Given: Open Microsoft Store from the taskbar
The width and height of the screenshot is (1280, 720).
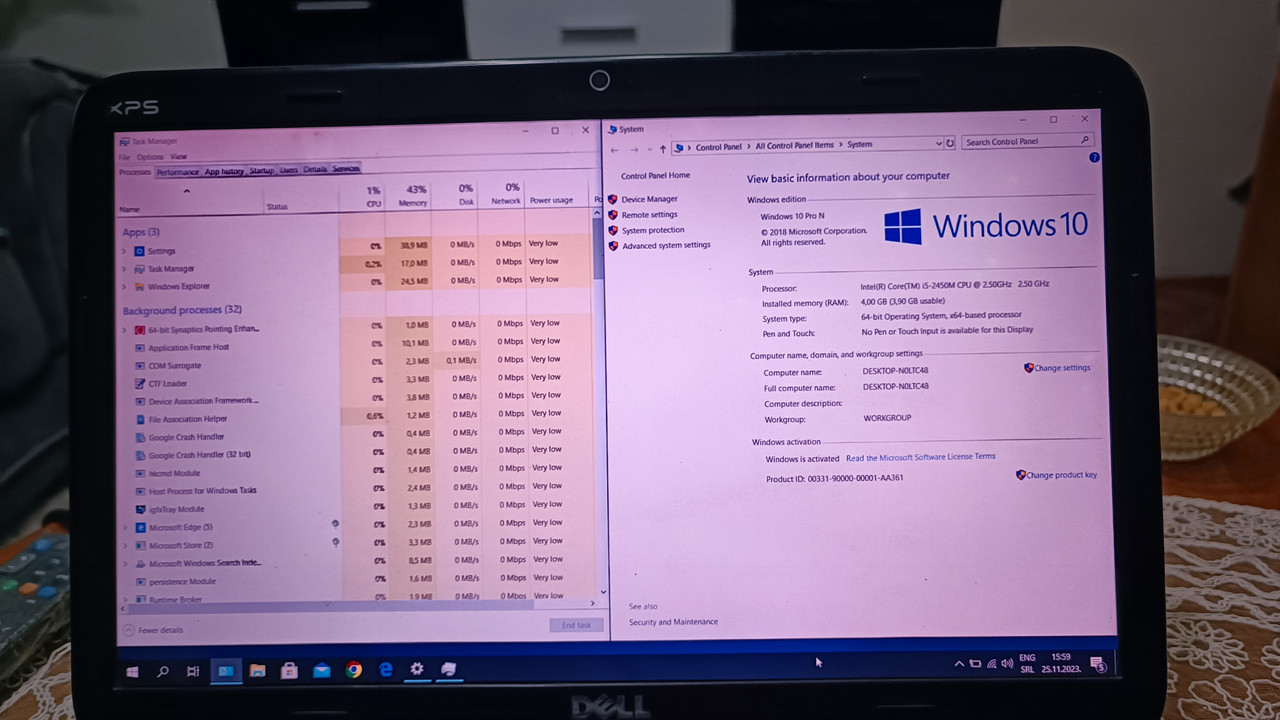Looking at the screenshot, I should pos(289,670).
